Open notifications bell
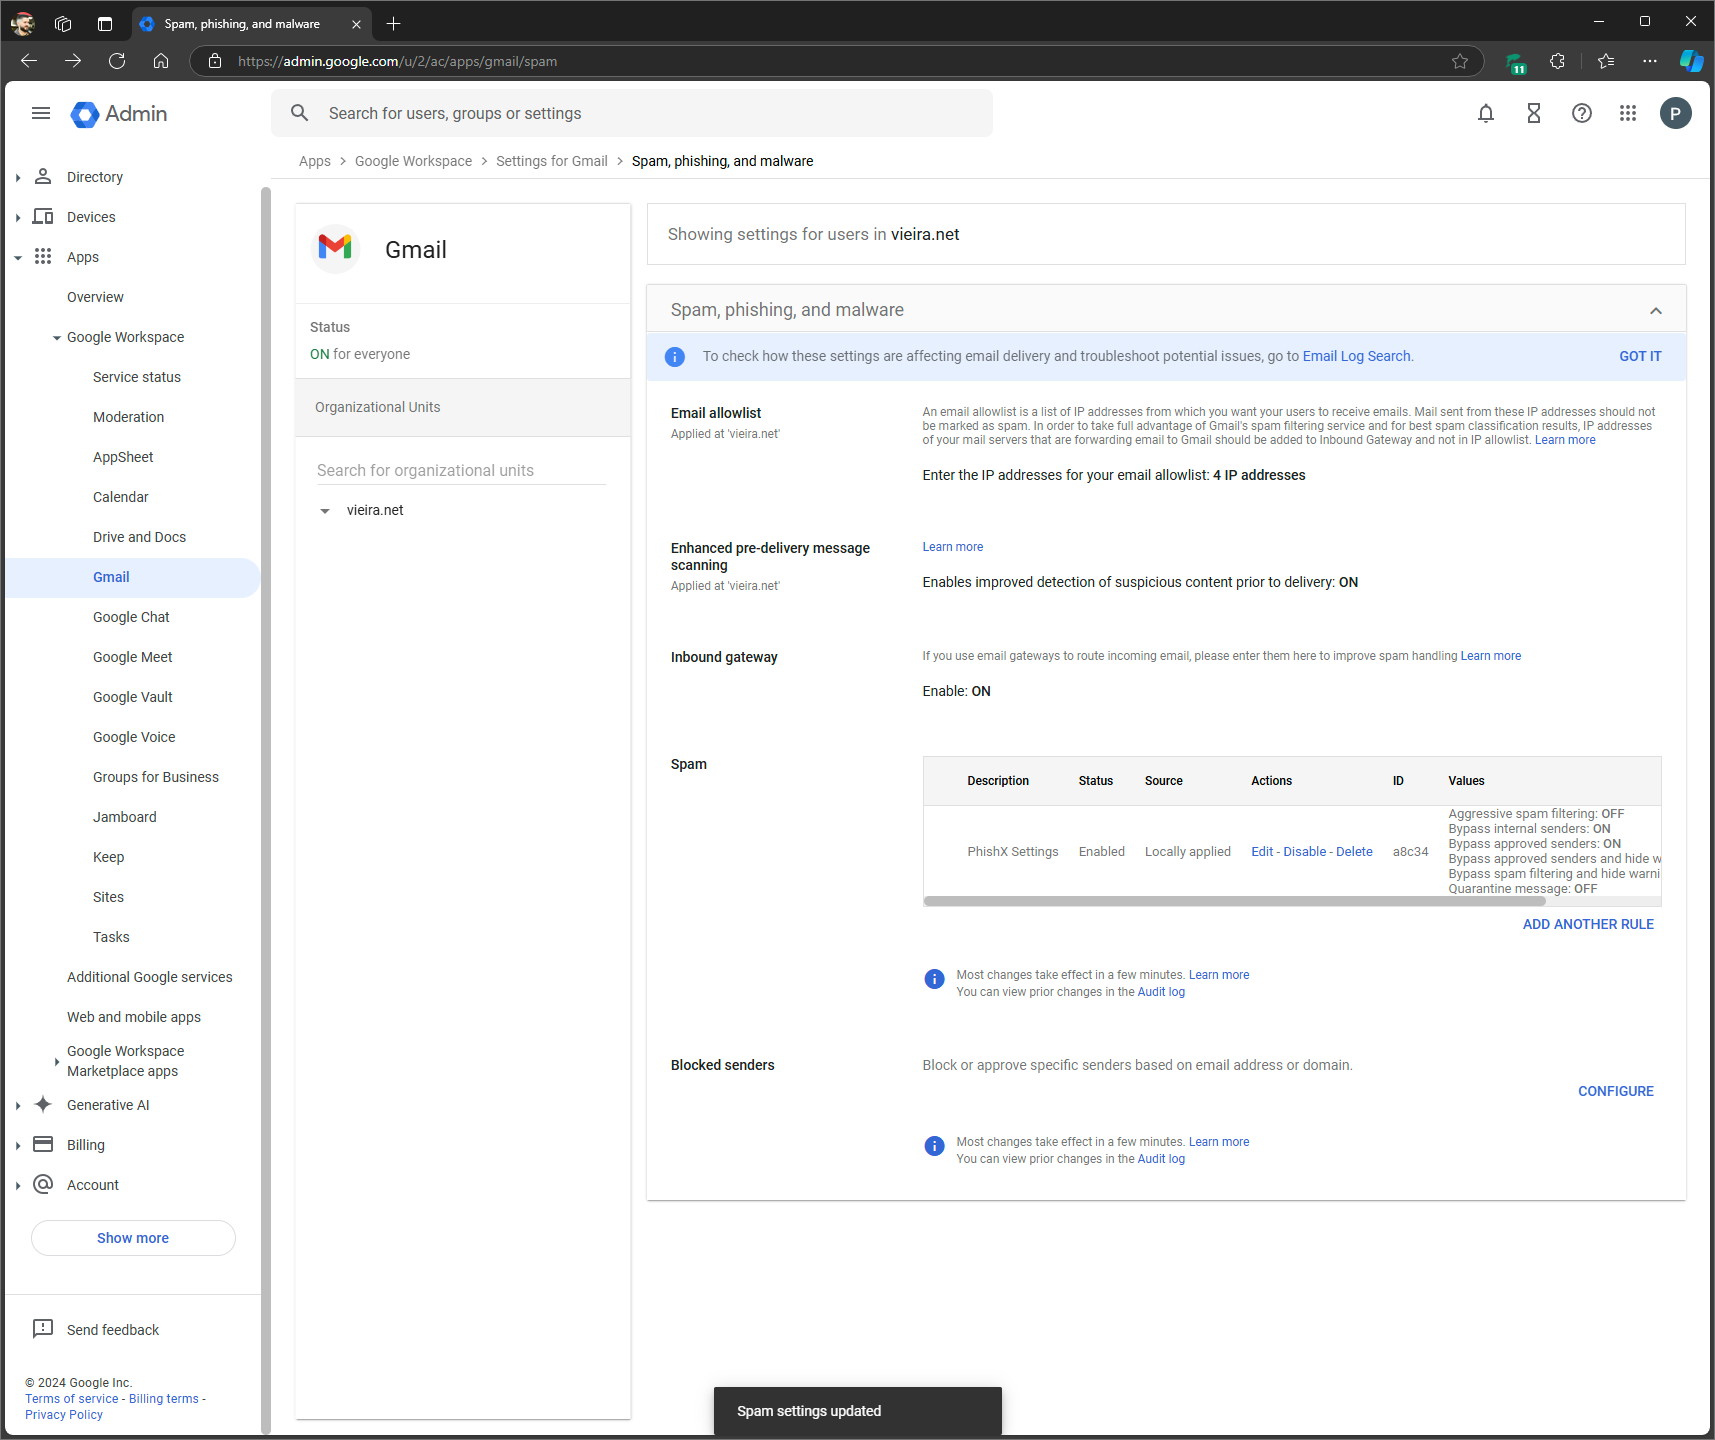Screen dimensions: 1715x1440 pyautogui.click(x=1486, y=113)
